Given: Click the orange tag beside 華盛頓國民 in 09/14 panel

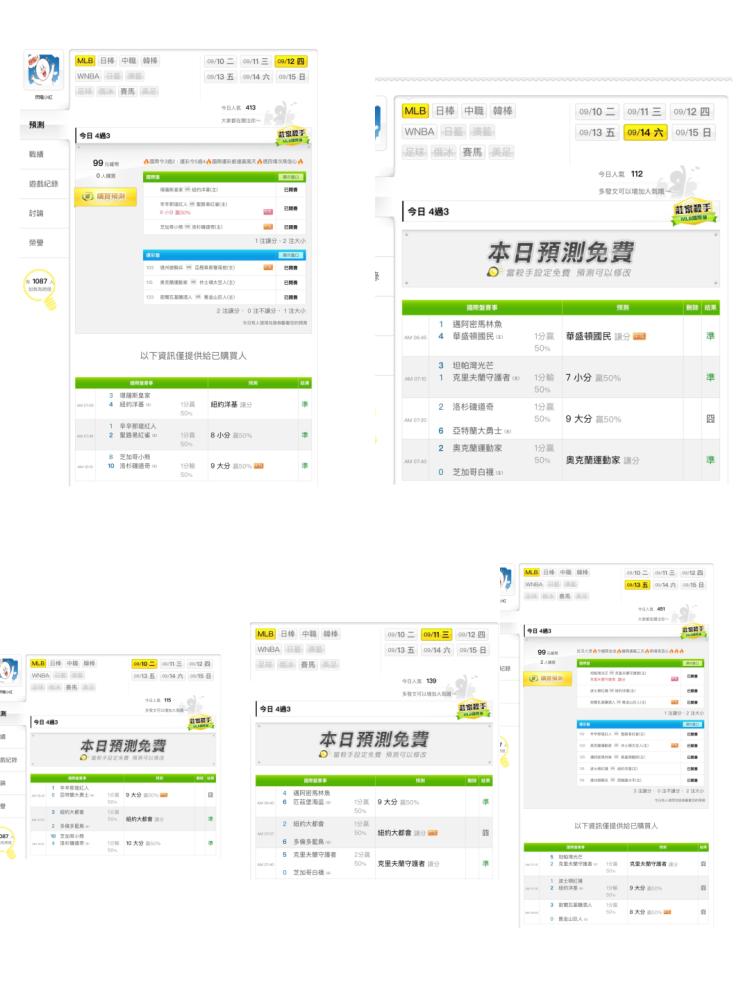Looking at the screenshot, I should pos(640,336).
